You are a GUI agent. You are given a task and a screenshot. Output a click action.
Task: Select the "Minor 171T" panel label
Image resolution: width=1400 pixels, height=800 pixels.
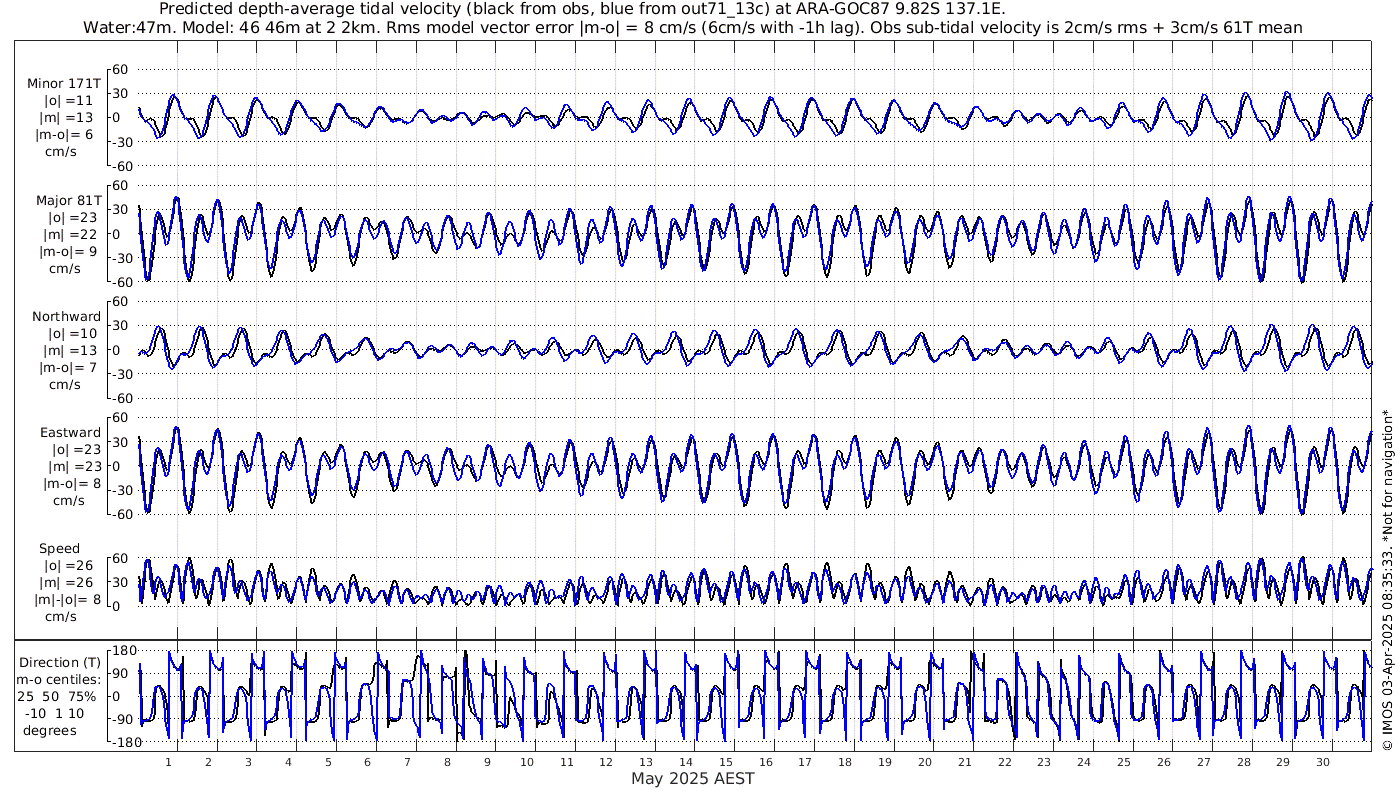point(65,83)
